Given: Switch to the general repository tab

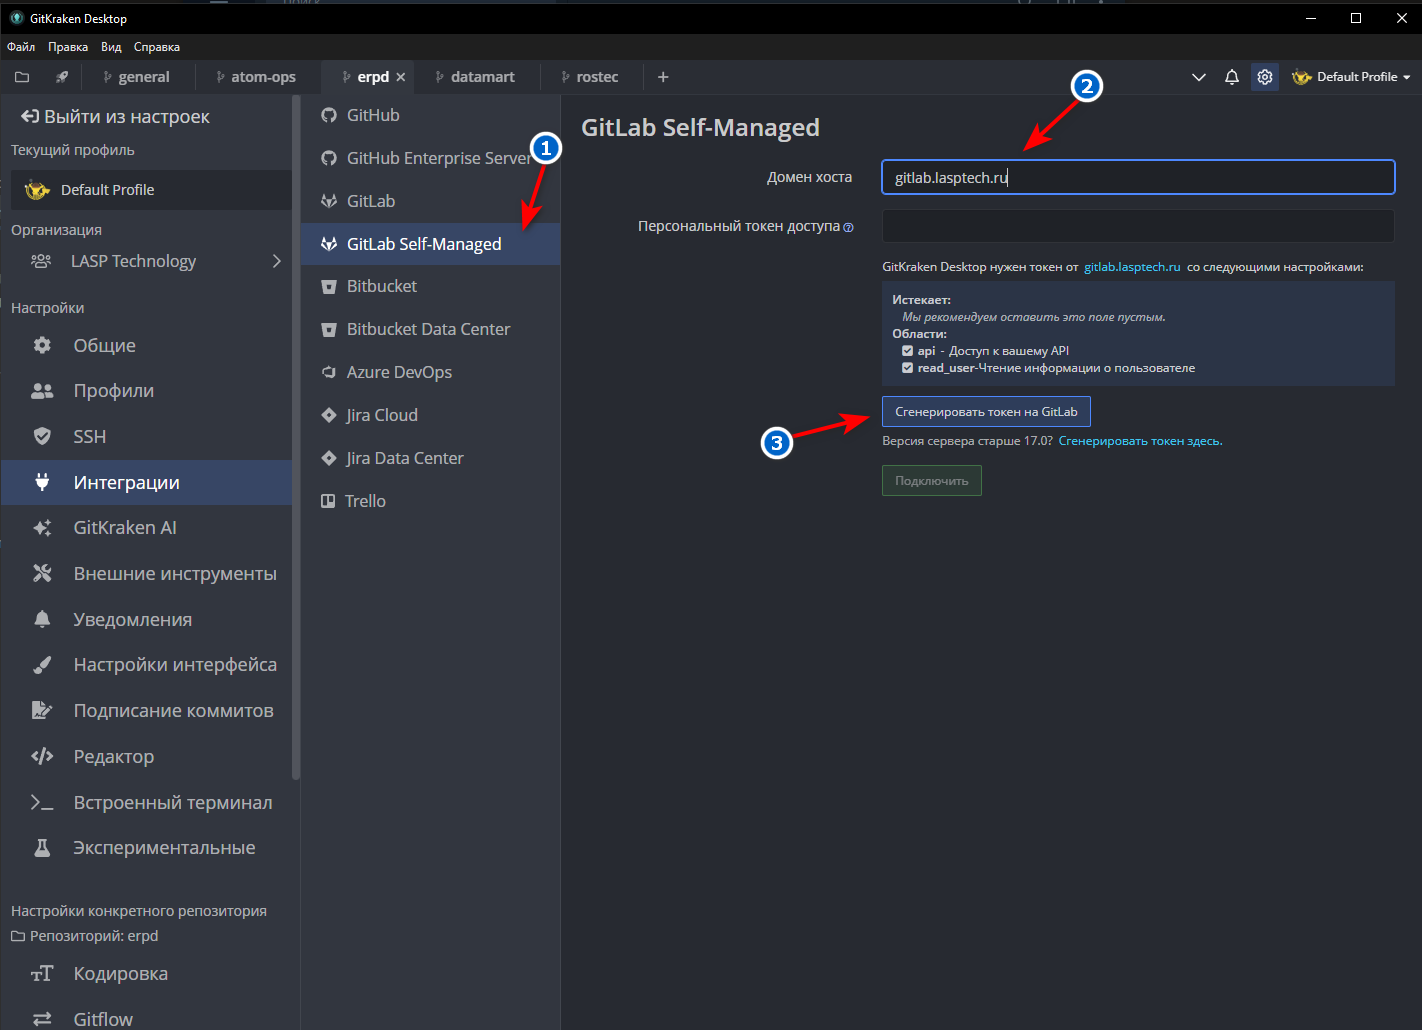Looking at the screenshot, I should point(137,77).
